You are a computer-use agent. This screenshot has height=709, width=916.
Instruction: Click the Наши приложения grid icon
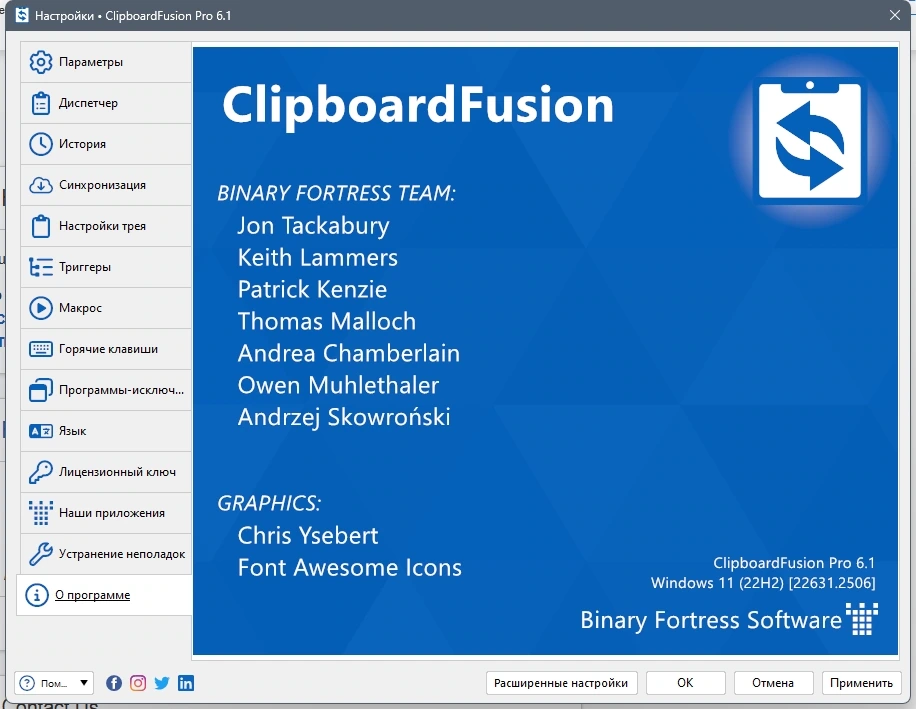(x=40, y=513)
